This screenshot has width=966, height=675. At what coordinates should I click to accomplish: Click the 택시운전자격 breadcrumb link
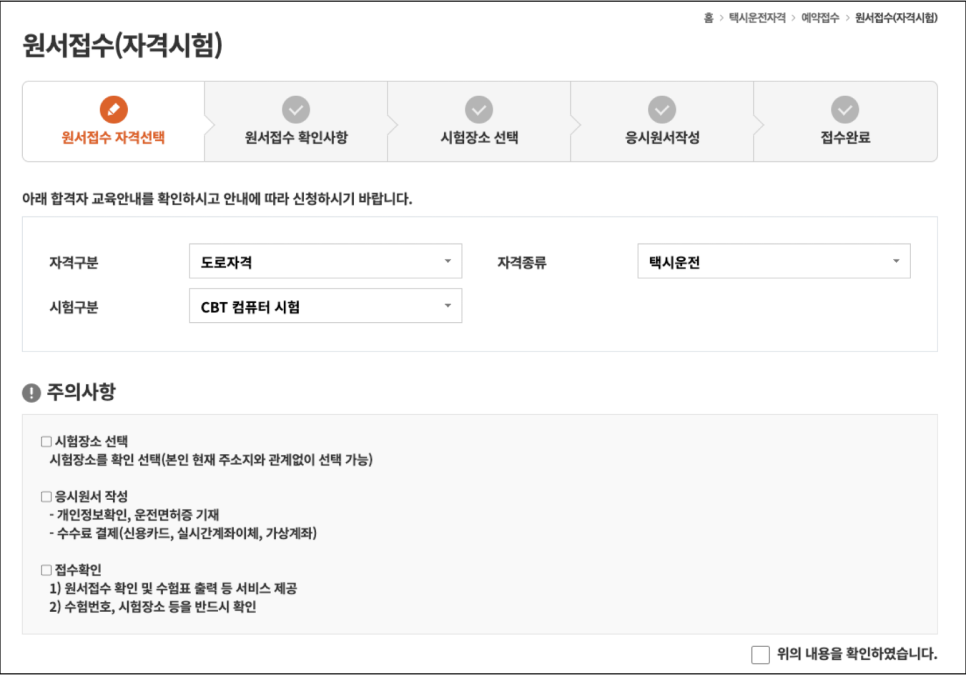click(757, 18)
